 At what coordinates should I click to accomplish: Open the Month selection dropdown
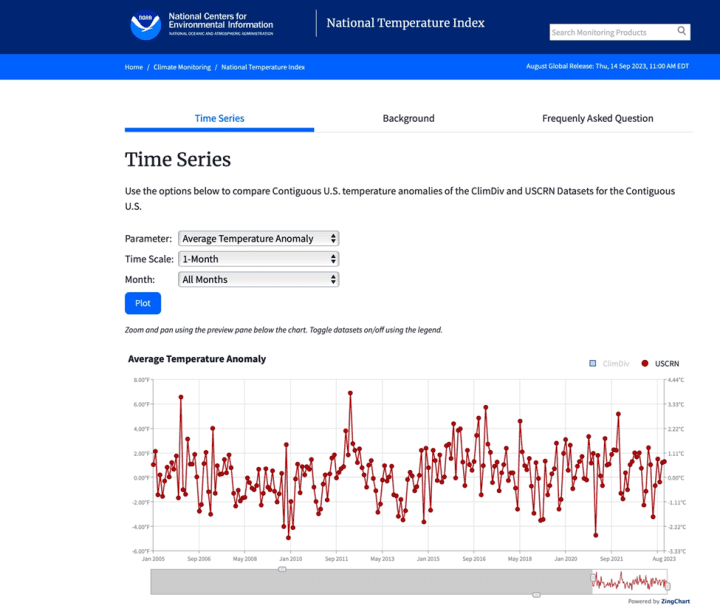click(x=258, y=280)
